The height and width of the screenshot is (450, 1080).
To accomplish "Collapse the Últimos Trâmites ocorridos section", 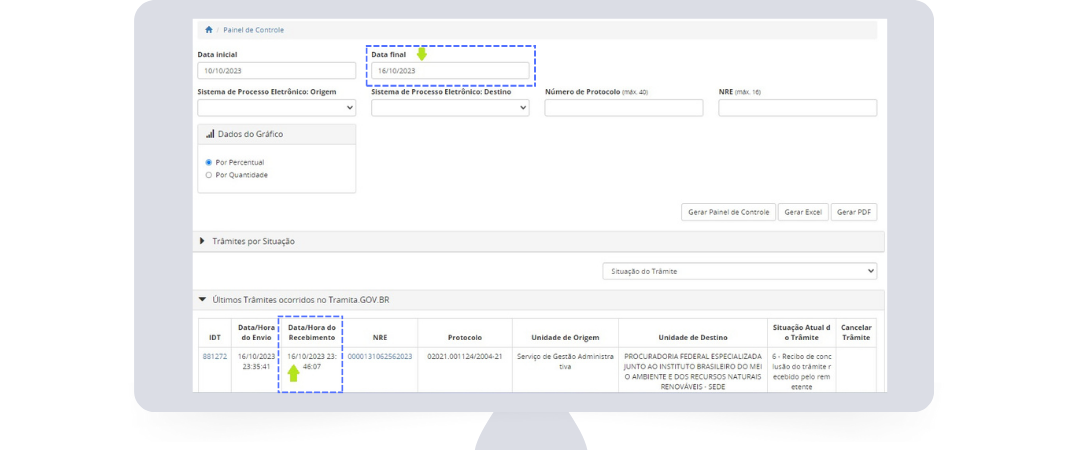I will [202, 299].
